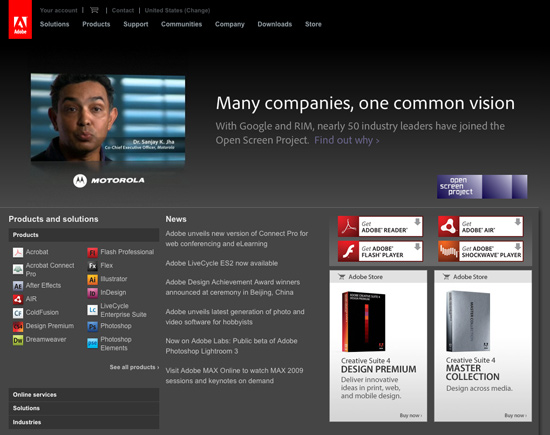Viewport: 550px width, 435px height.
Task: Click the Open Screen Project banner
Action: (482, 187)
